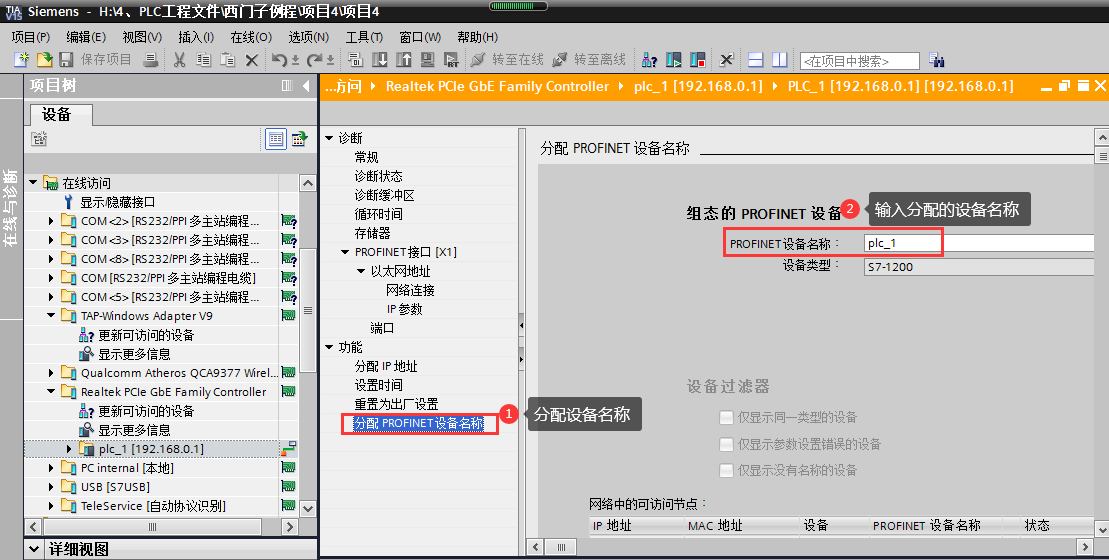Viewport: 1109px width, 560px height.
Task: Click the Save project (保存项目) button
Action: pyautogui.click(x=95, y=60)
